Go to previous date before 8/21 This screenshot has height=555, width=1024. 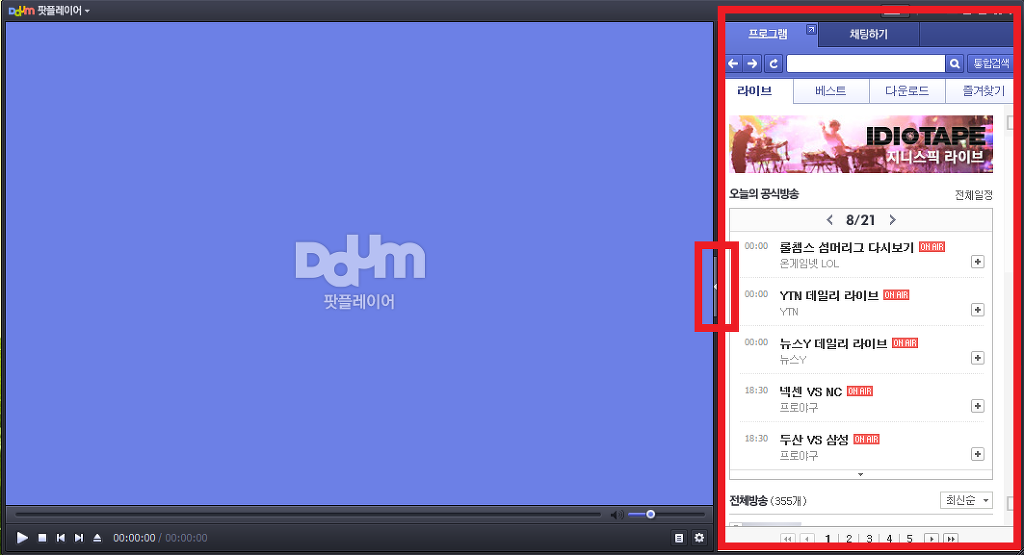click(x=830, y=220)
